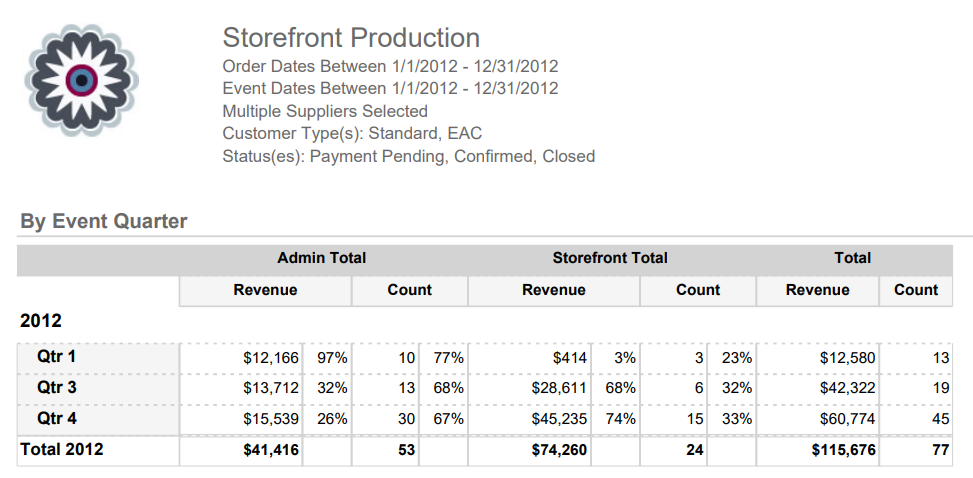This screenshot has height=478, width=973.
Task: Click the flower logo icon
Action: [x=80, y=79]
